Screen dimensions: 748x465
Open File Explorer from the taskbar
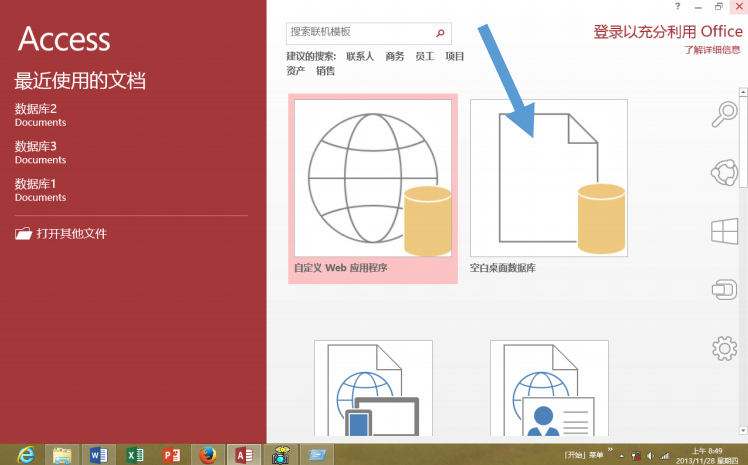point(62,455)
